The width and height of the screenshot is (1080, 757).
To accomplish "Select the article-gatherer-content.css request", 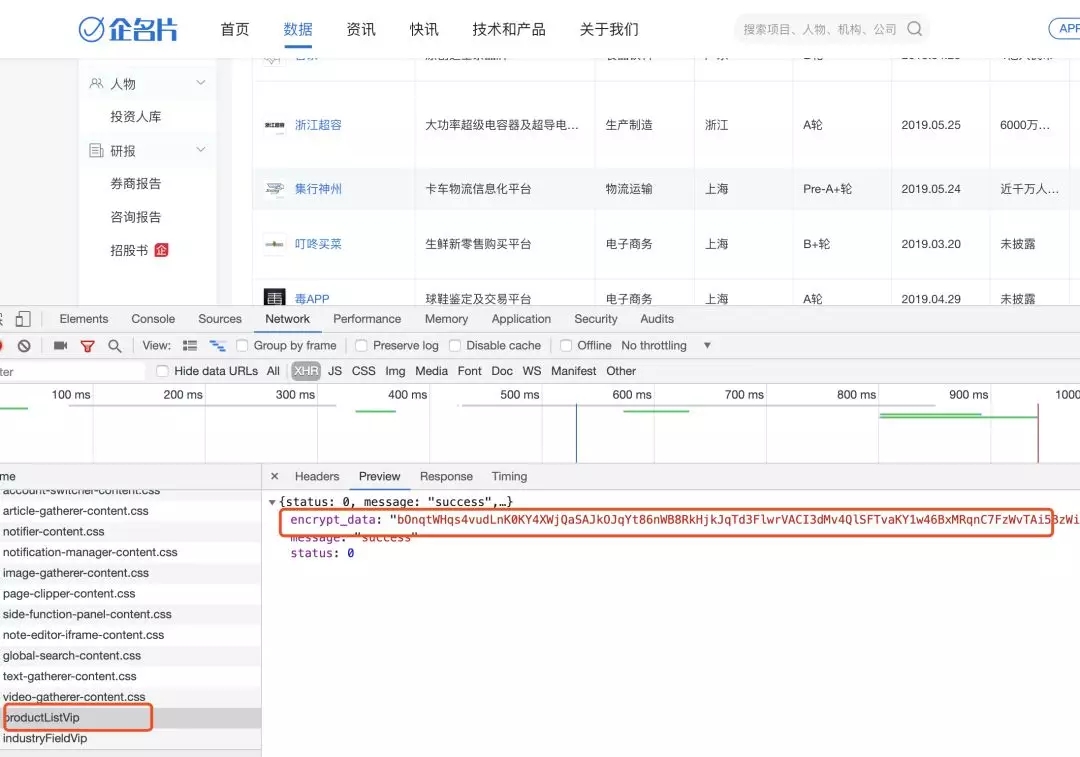I will tap(130, 511).
